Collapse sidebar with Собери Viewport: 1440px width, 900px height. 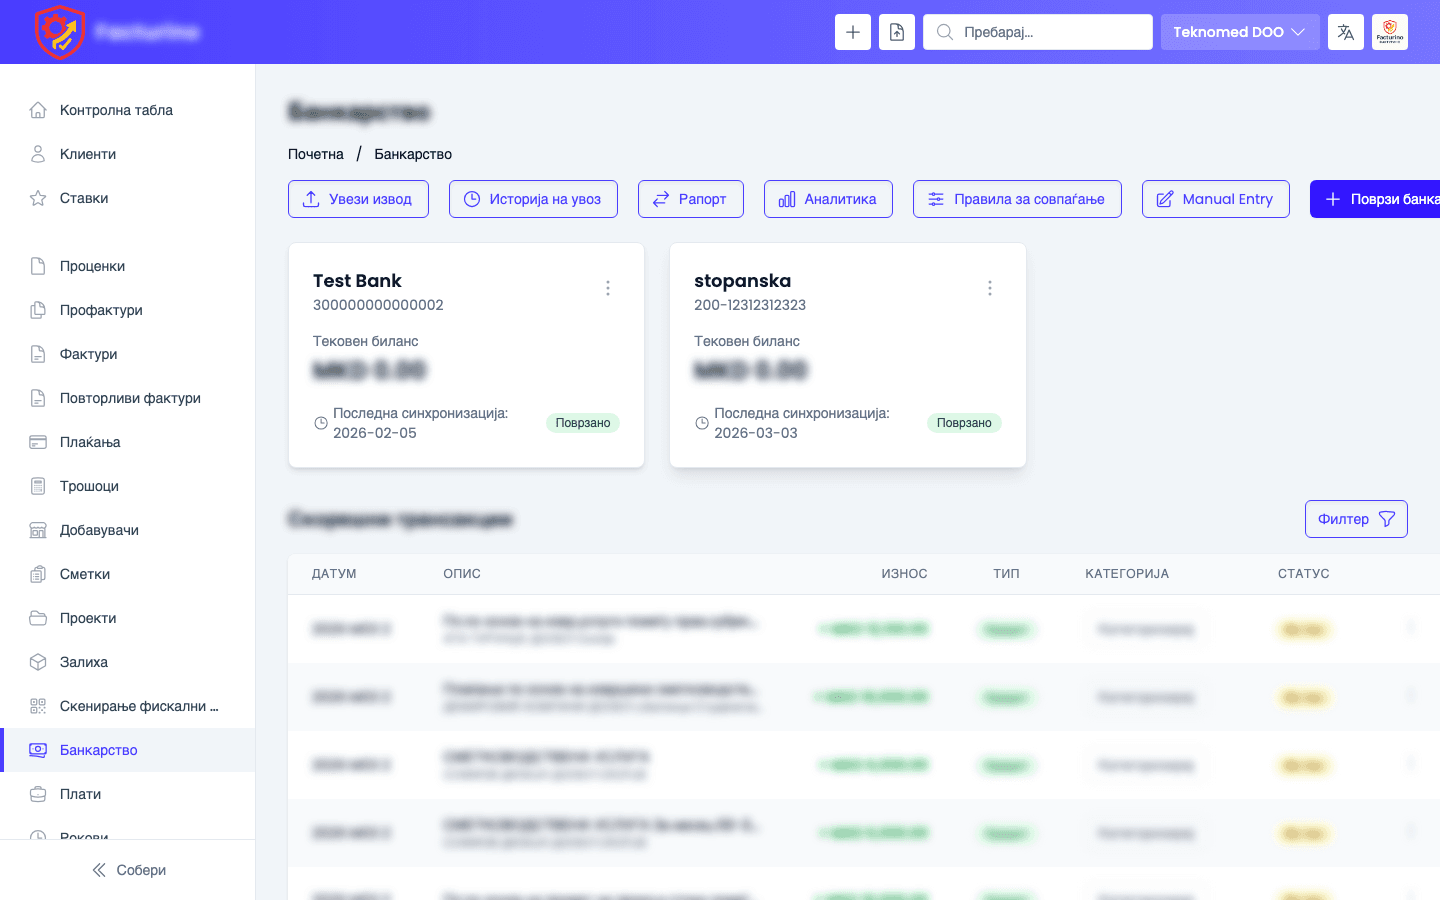click(128, 870)
